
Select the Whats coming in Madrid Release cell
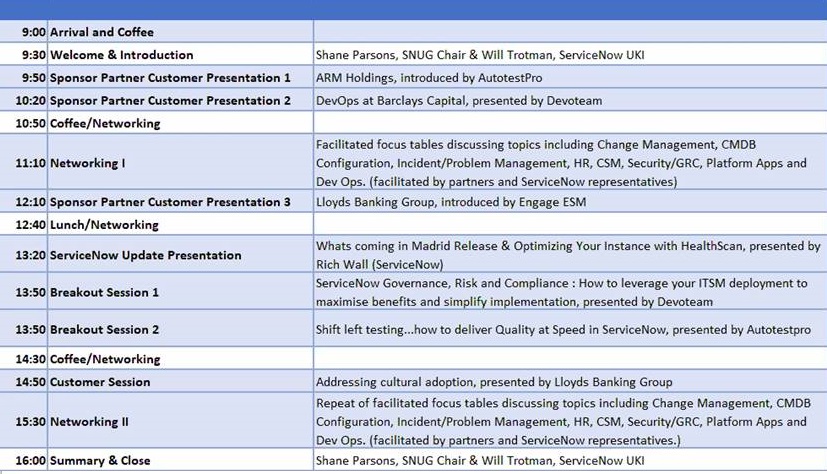(570, 254)
